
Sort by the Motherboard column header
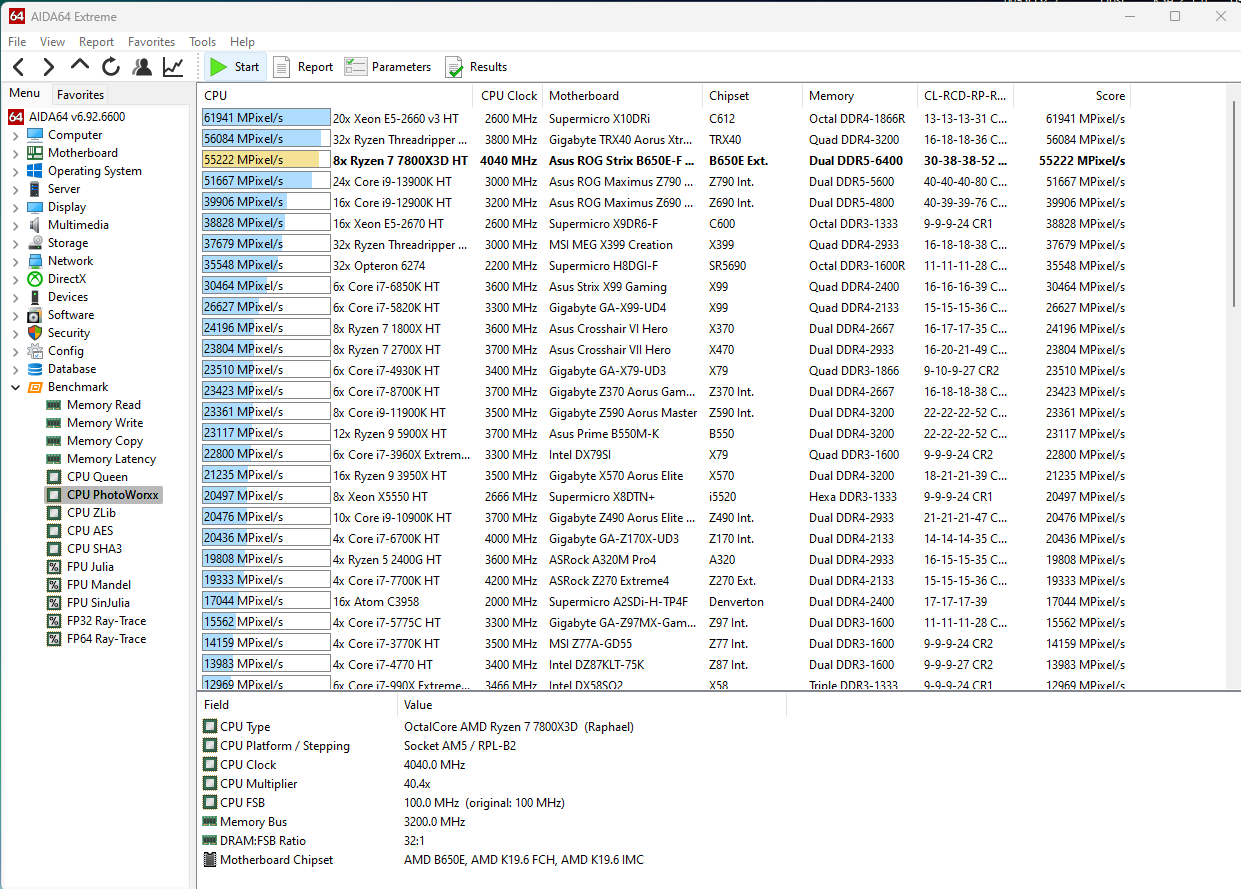click(623, 96)
